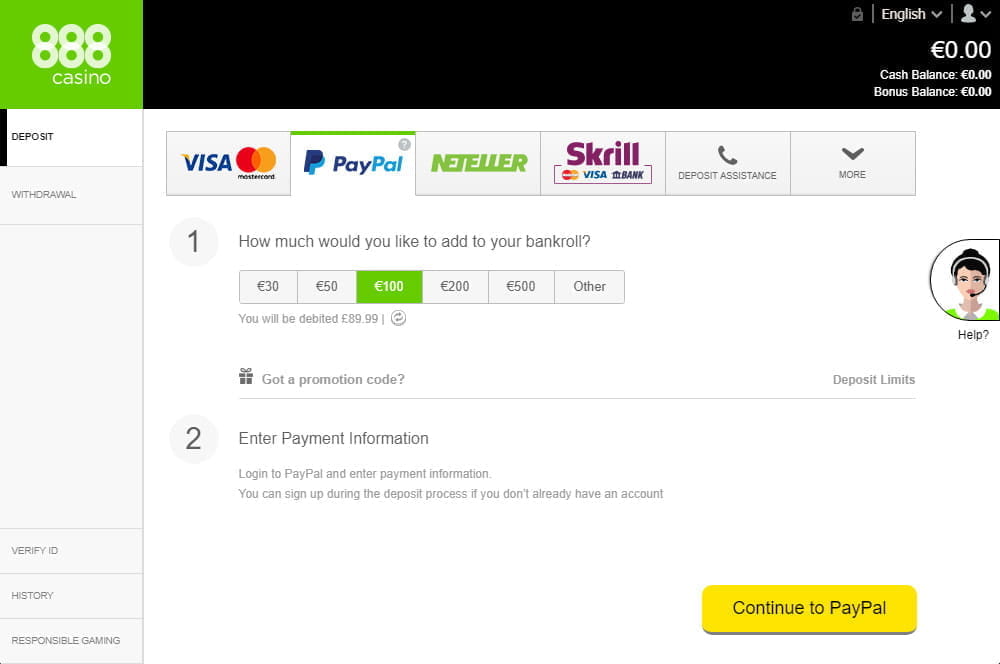Viewport: 1000px width, 664px height.
Task: Click Continue to PayPal button
Action: pyautogui.click(x=809, y=609)
